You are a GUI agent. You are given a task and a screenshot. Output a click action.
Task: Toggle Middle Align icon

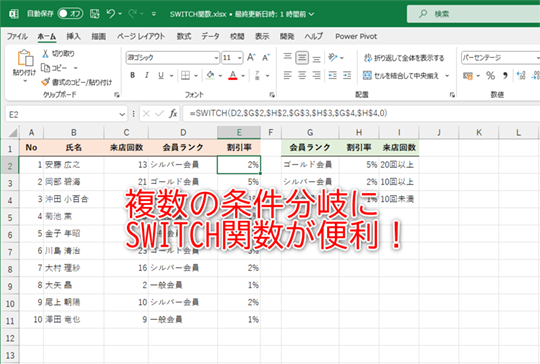(302, 58)
